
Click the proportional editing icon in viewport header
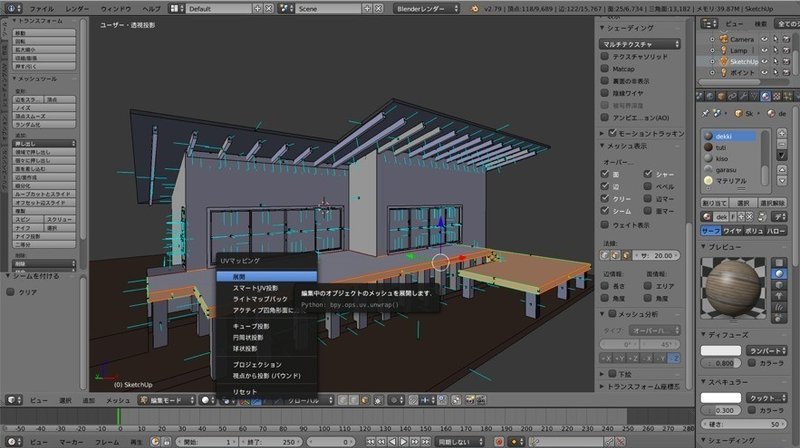395,400
